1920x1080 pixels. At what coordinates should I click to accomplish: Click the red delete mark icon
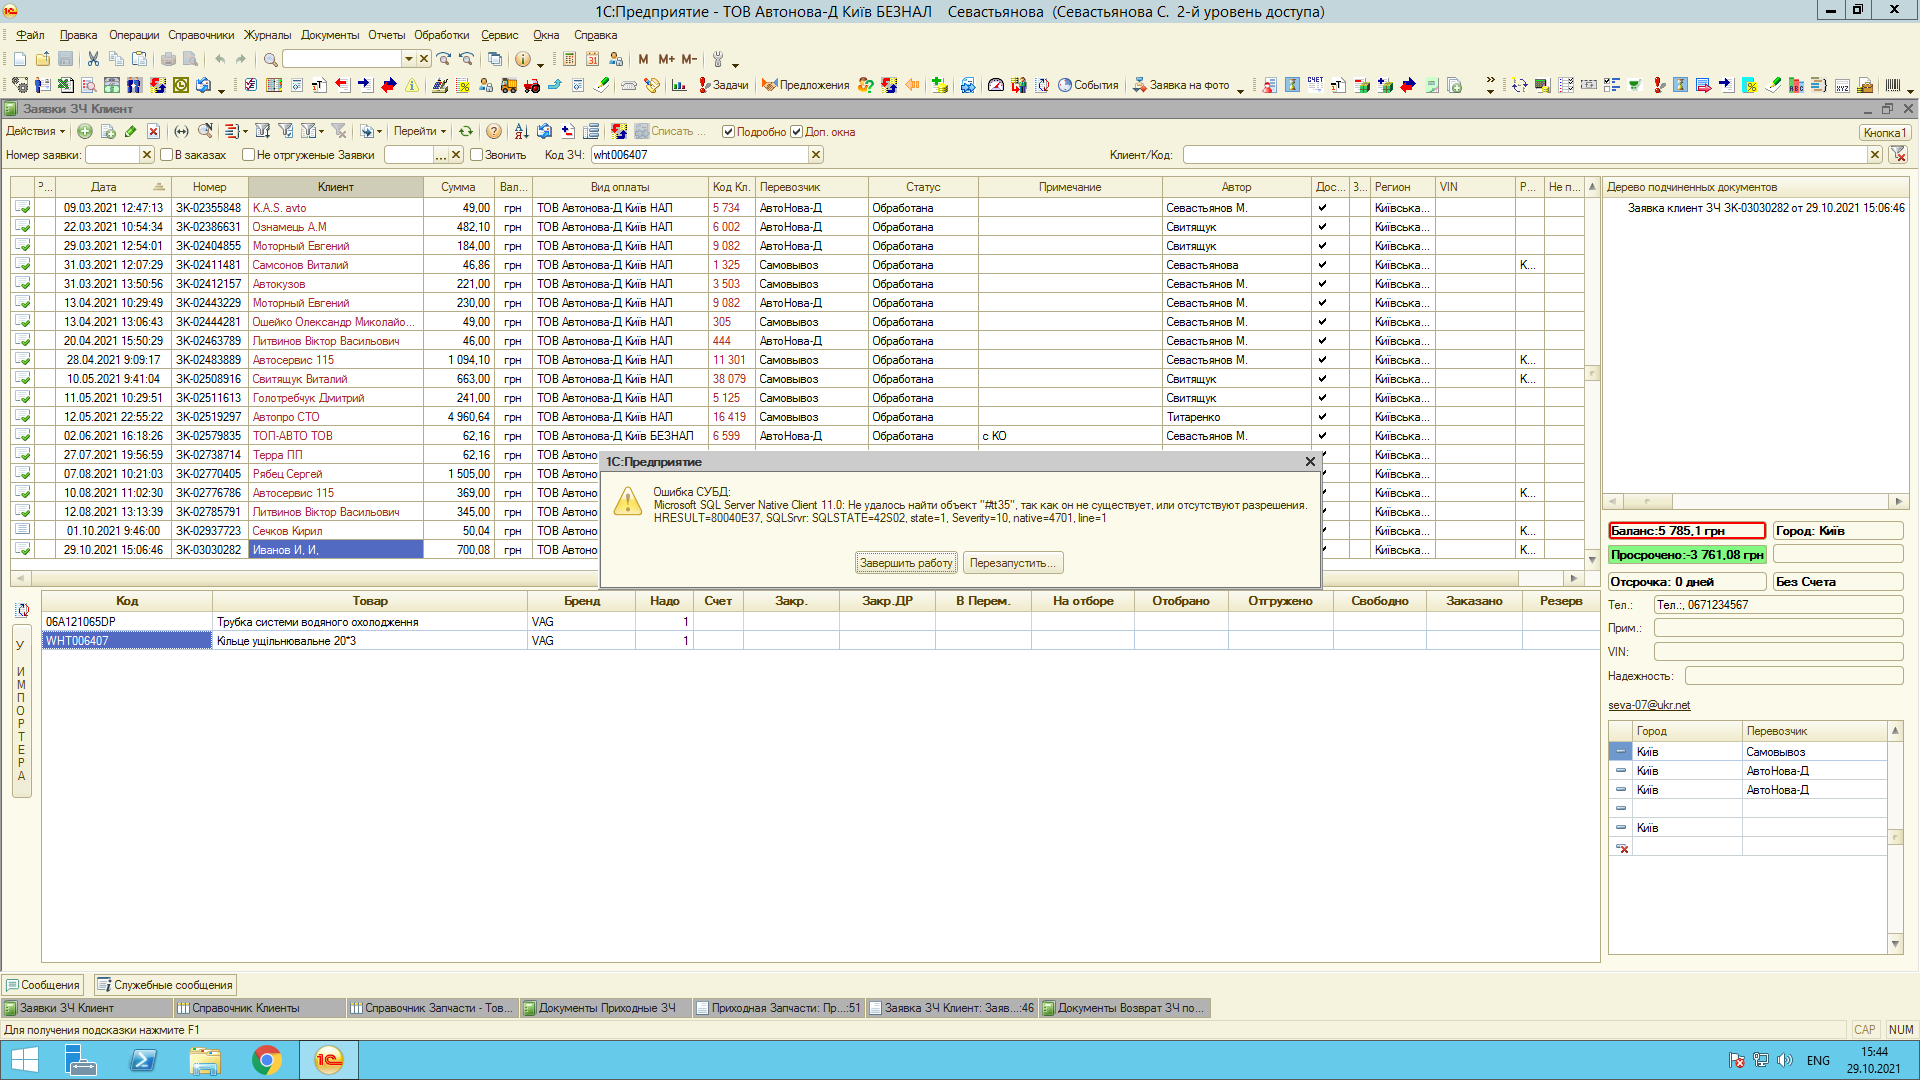(153, 132)
